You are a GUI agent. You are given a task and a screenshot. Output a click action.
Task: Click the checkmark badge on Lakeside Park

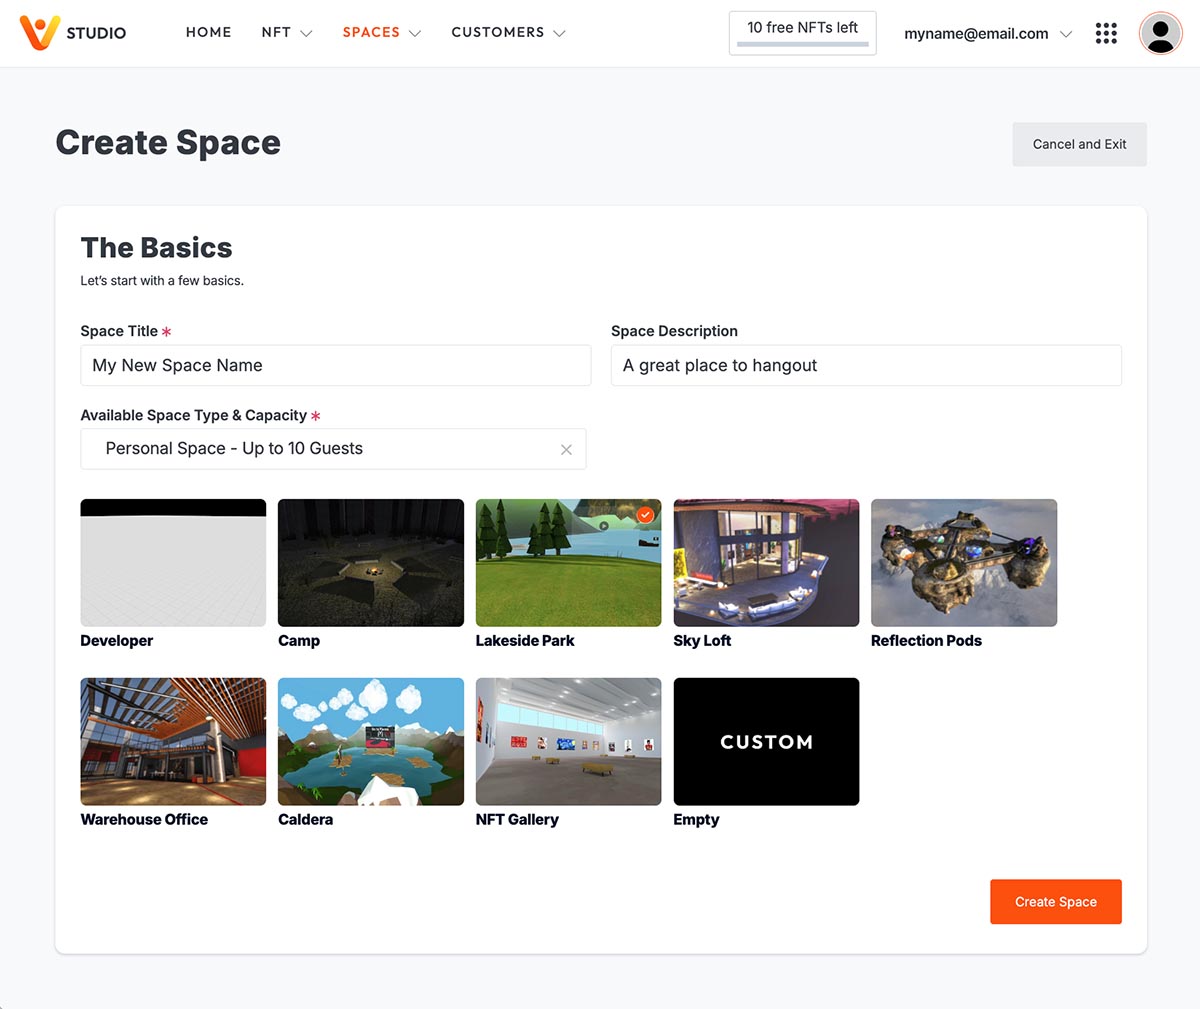(645, 515)
